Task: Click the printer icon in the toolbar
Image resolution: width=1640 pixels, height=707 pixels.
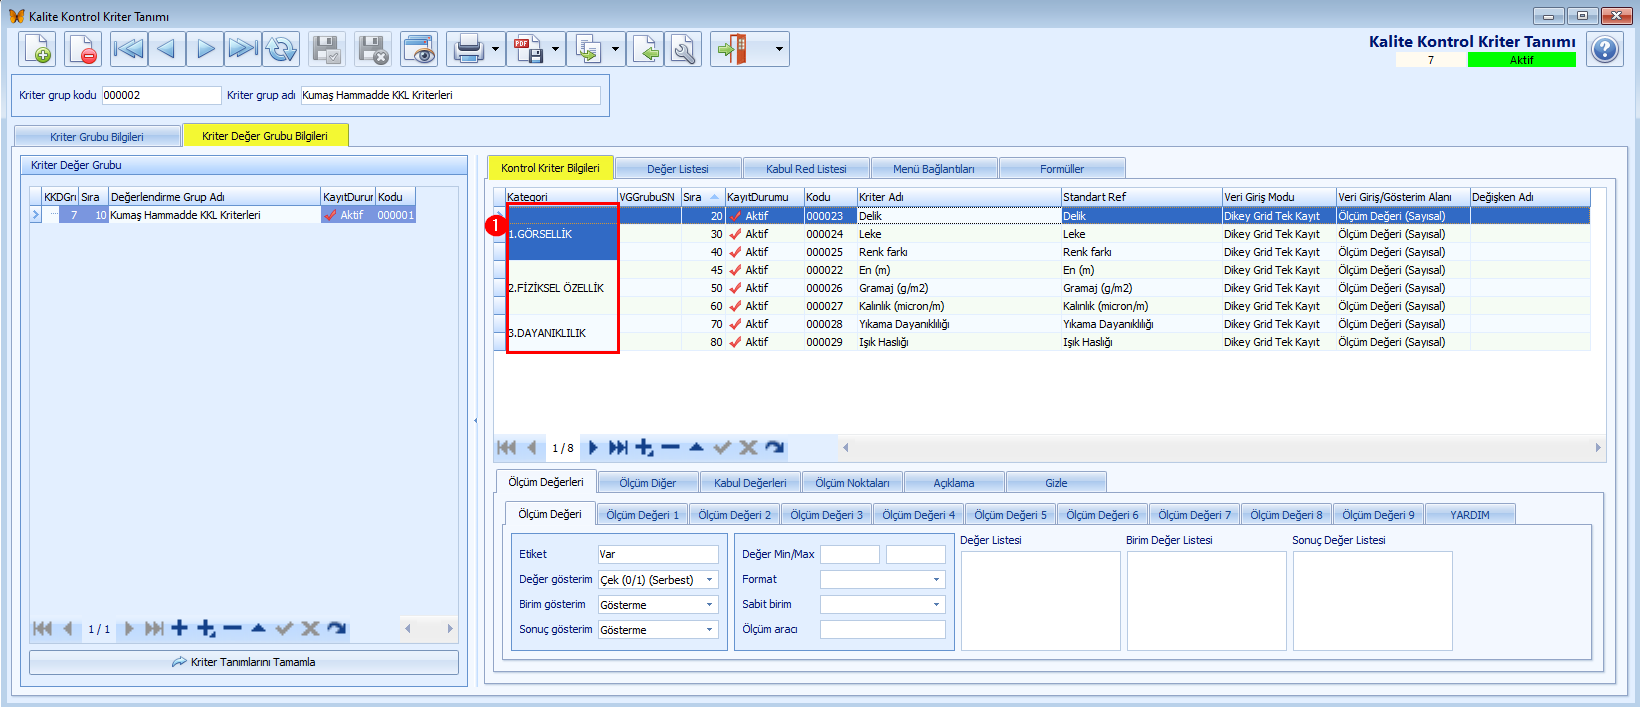Action: (x=467, y=49)
